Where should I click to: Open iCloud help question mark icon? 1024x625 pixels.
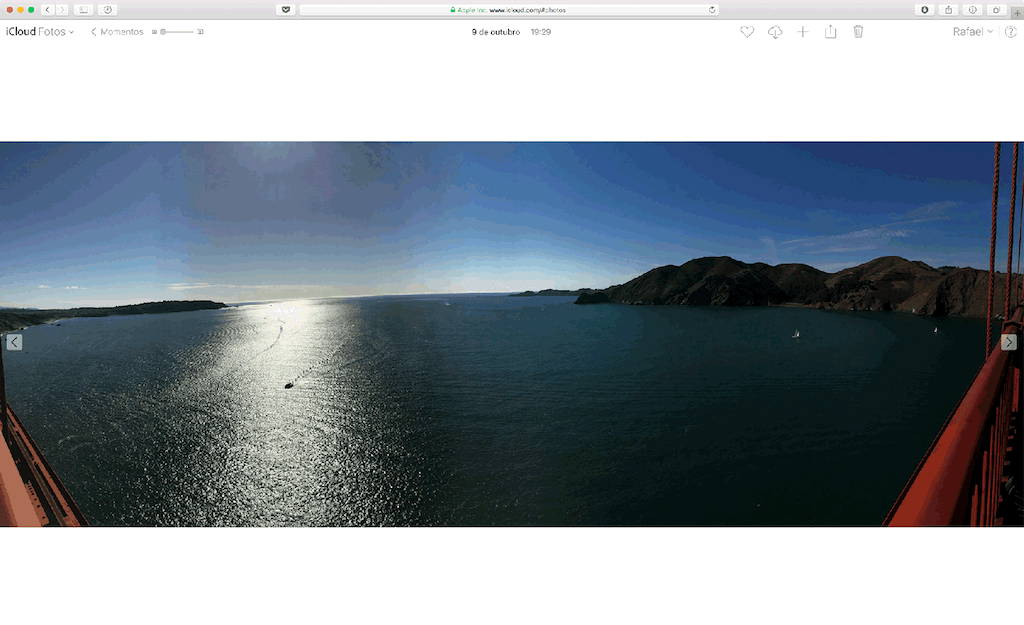(1010, 31)
